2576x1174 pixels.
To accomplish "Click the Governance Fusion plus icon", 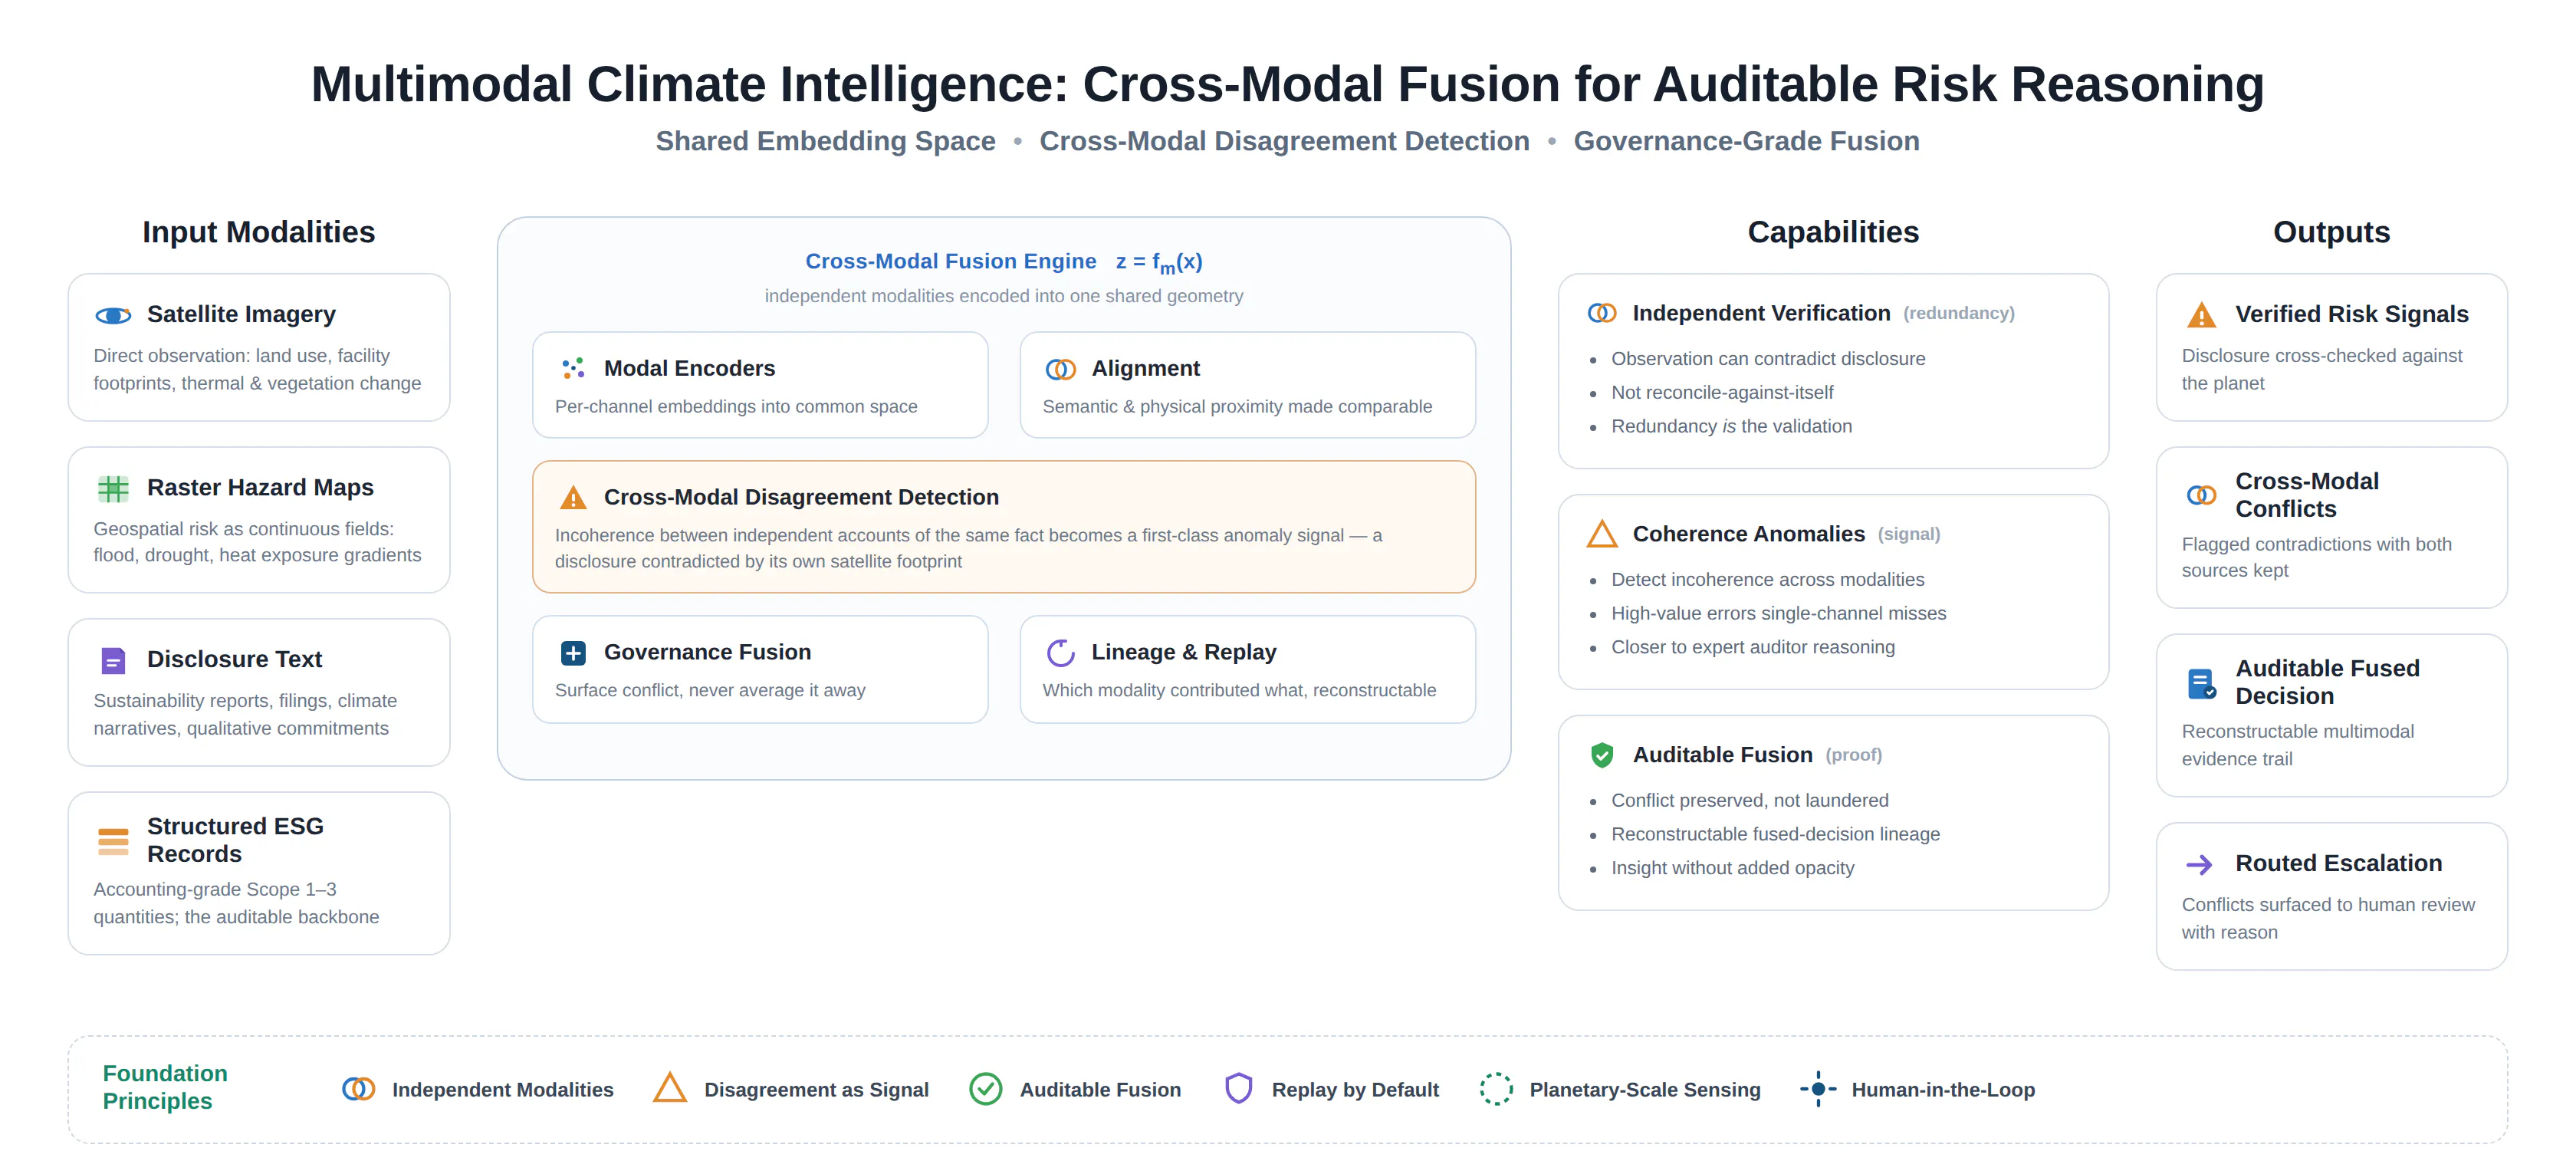I will pyautogui.click(x=573, y=653).
